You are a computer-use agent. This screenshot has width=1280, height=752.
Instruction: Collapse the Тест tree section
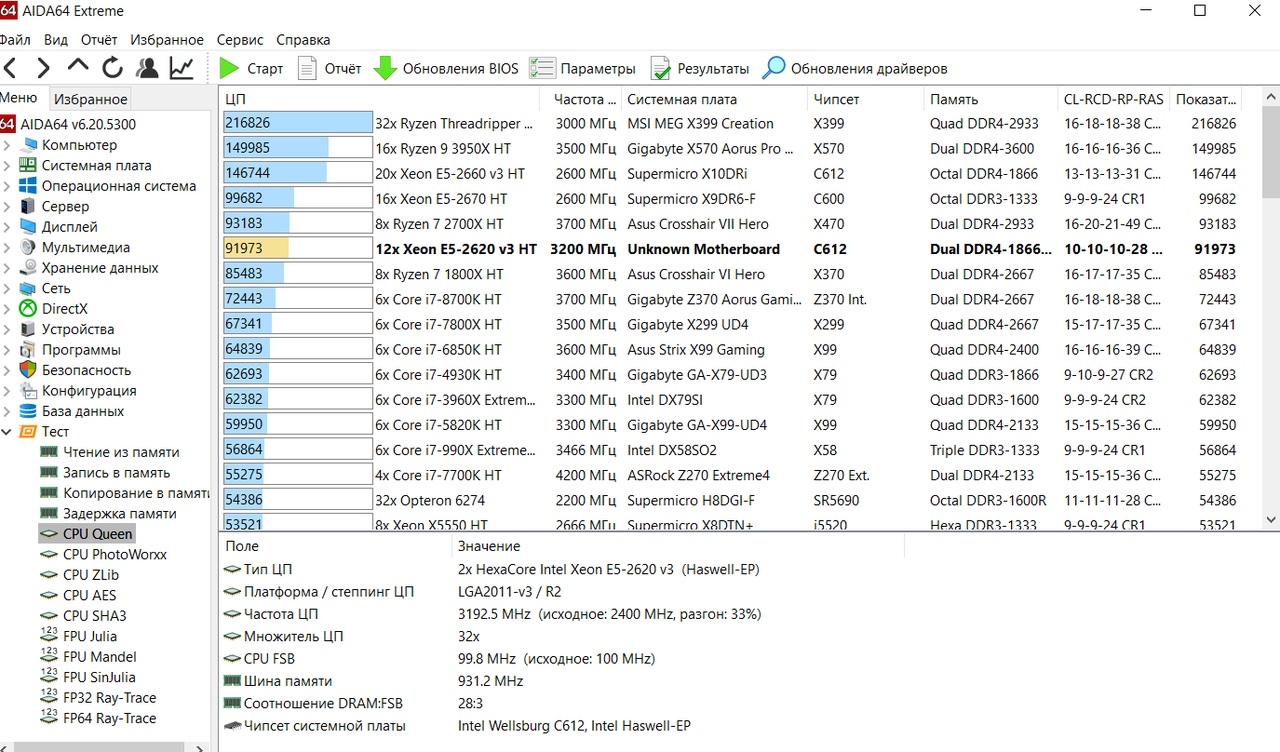[x=8, y=432]
